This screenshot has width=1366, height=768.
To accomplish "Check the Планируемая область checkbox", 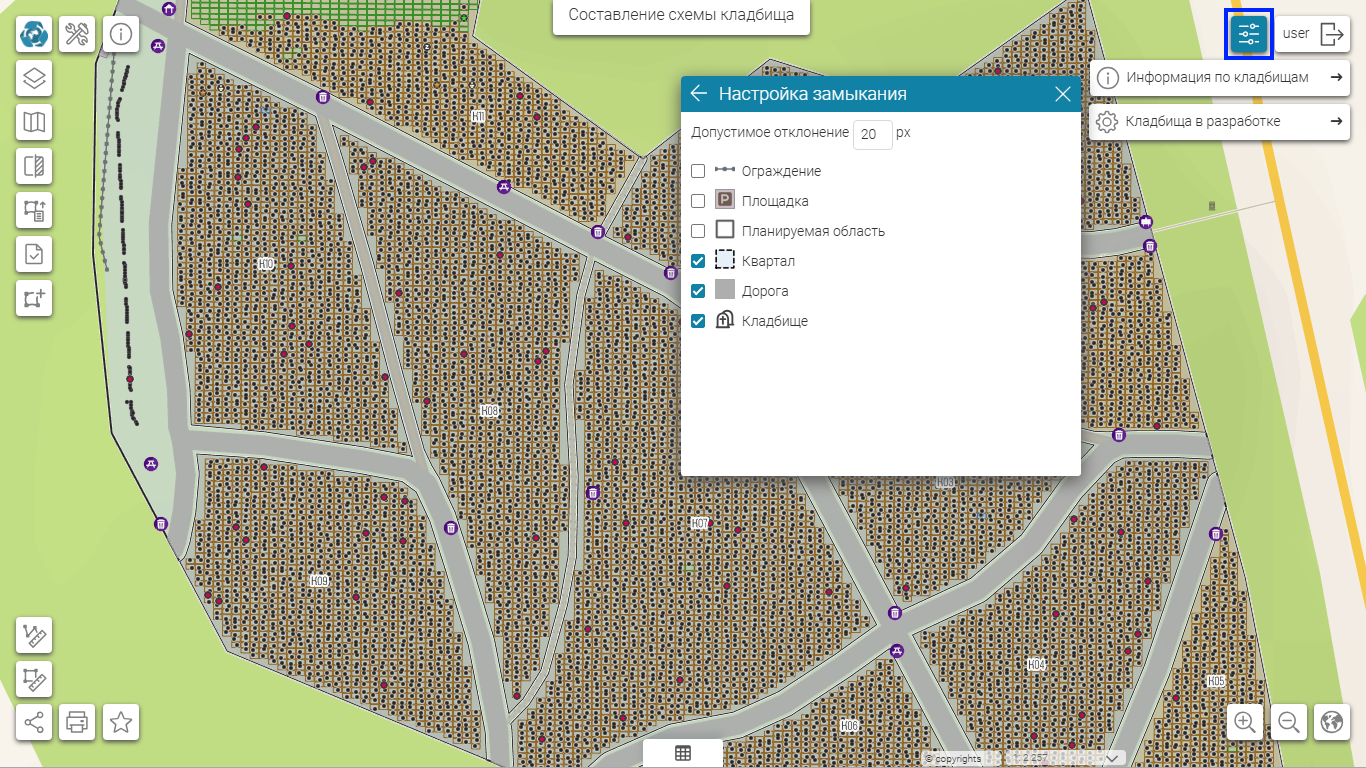I will (x=699, y=231).
